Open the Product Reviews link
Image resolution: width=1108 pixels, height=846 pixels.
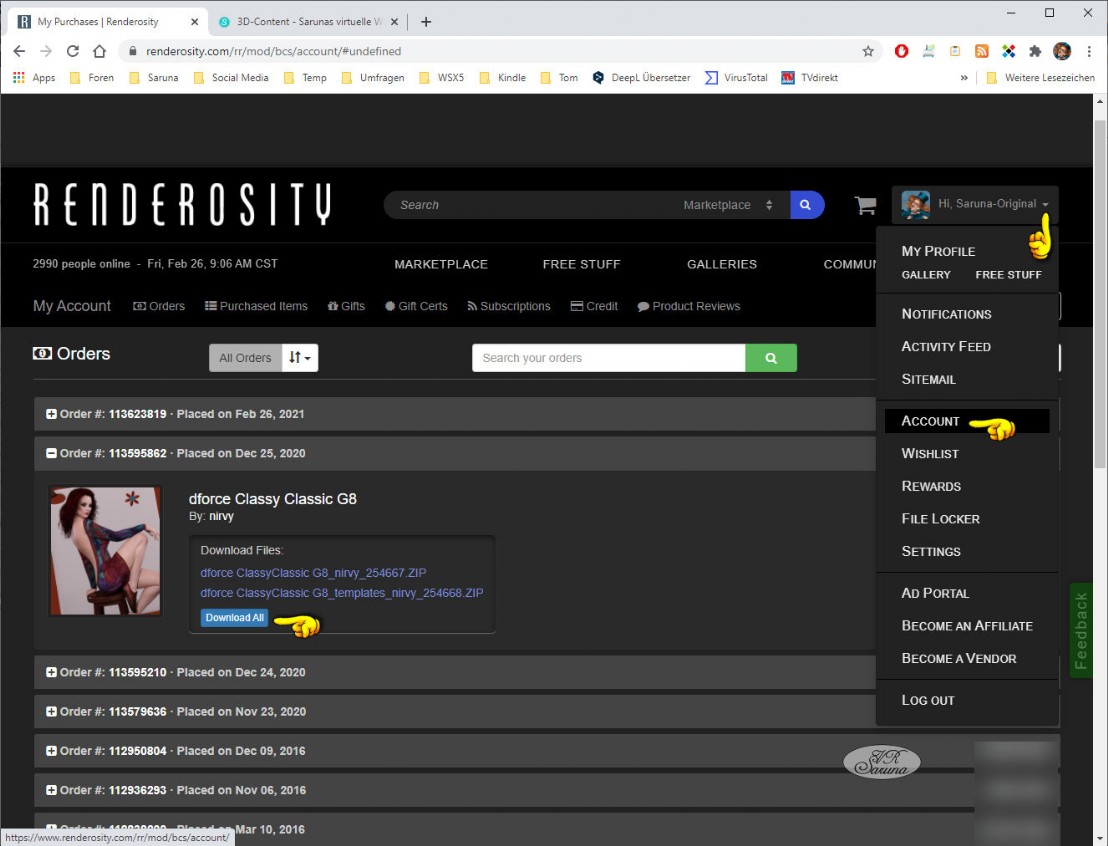click(x=689, y=306)
